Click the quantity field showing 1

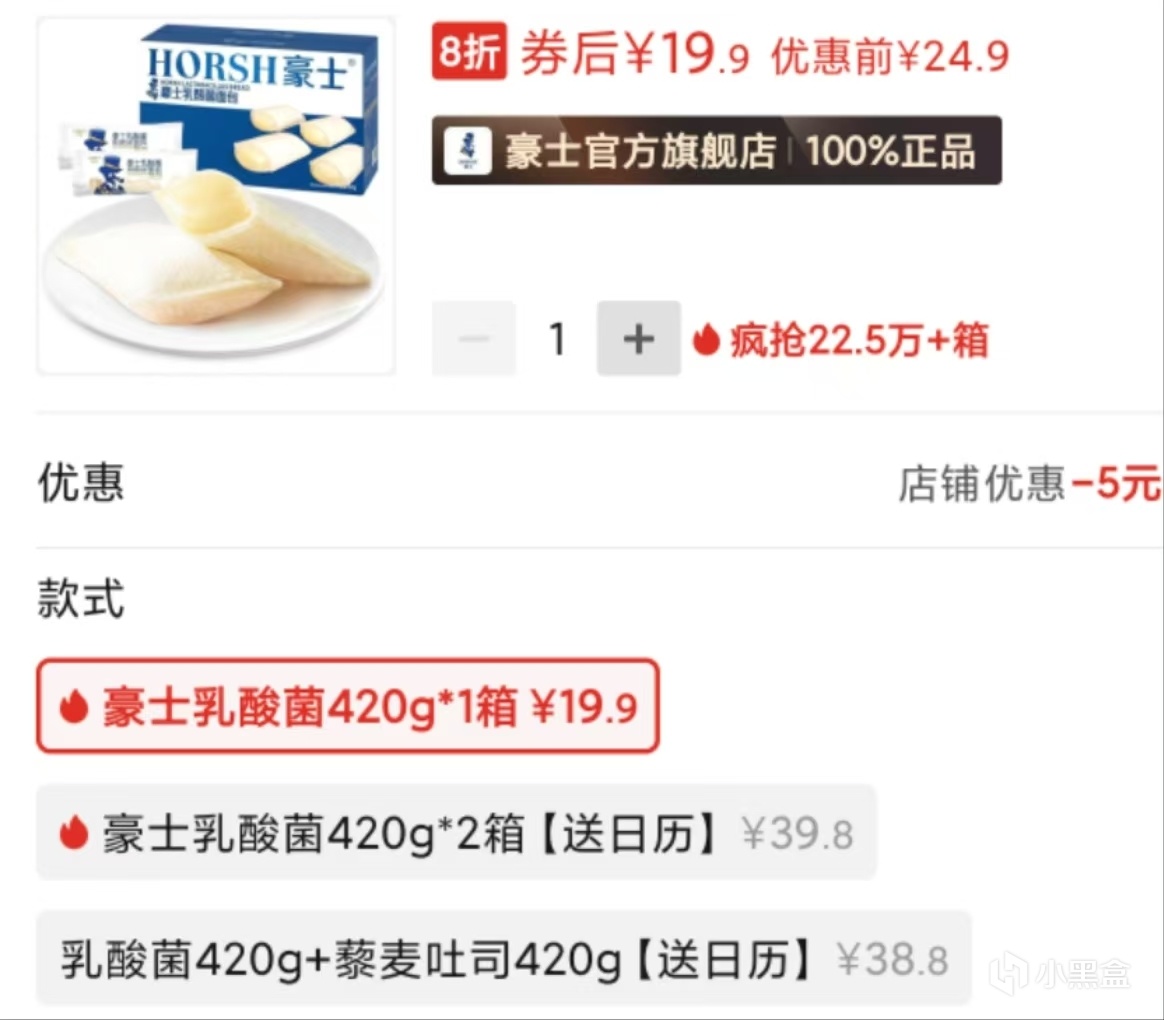point(557,339)
